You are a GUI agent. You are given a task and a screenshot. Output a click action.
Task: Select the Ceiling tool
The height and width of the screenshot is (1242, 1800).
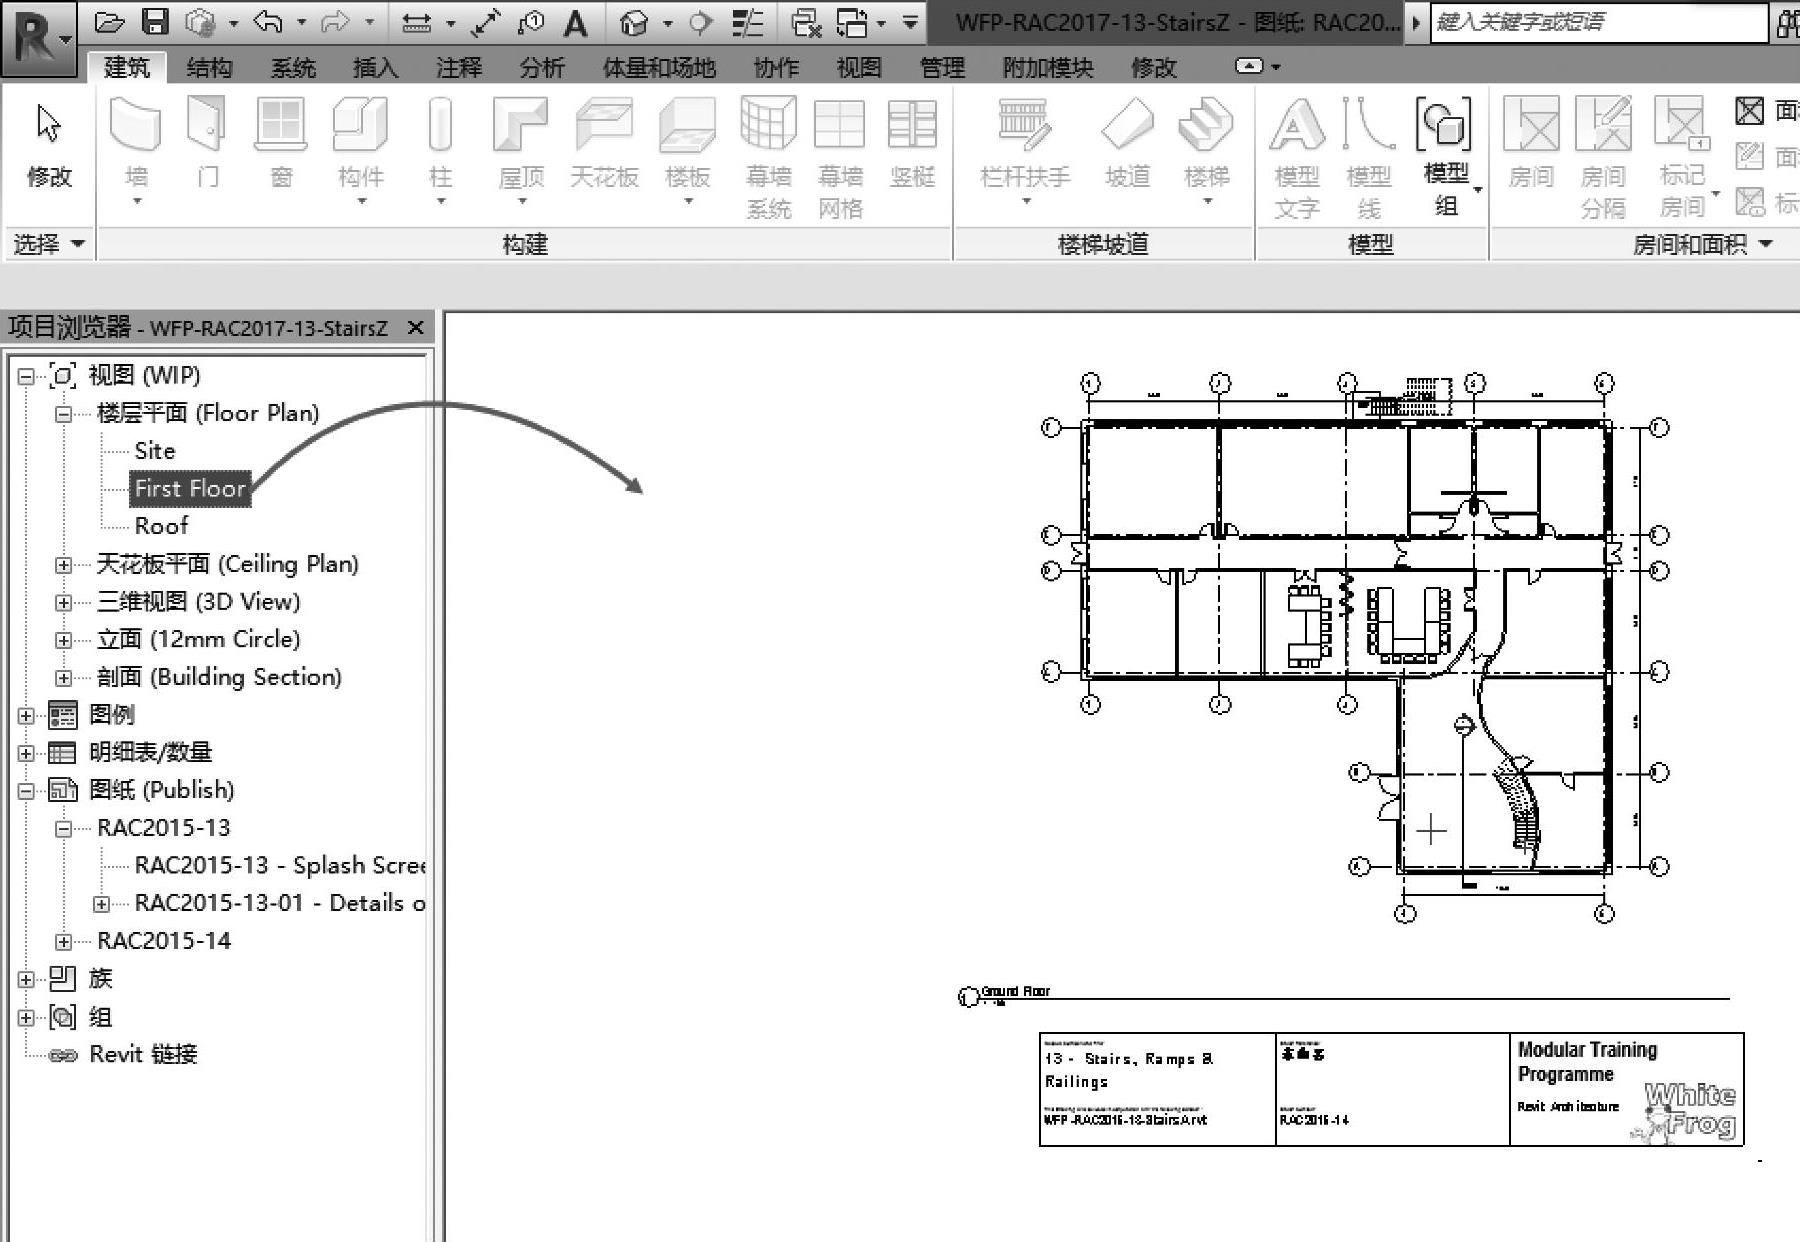[604, 140]
